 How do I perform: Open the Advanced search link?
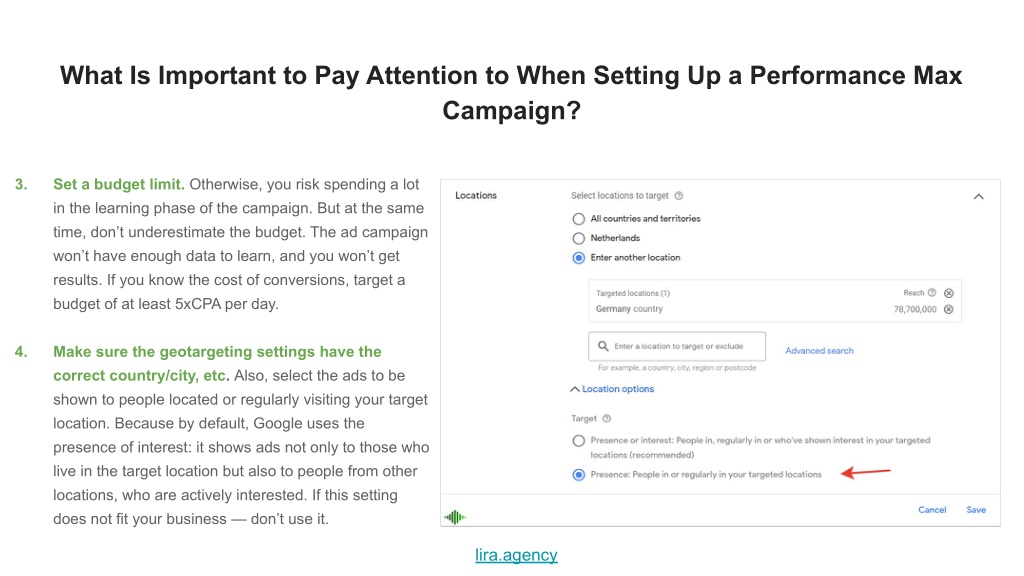pyautogui.click(x=819, y=351)
